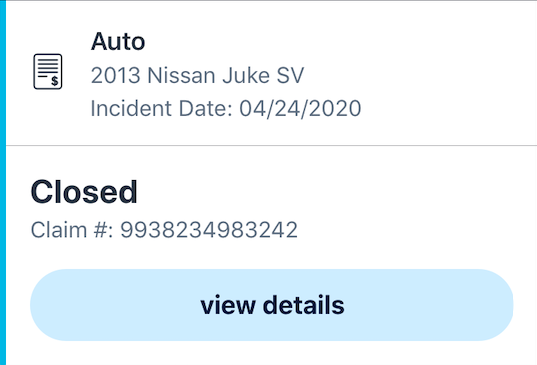Click the claim document icon with dollar sign
Viewport: 537px width, 365px height.
pos(48,72)
